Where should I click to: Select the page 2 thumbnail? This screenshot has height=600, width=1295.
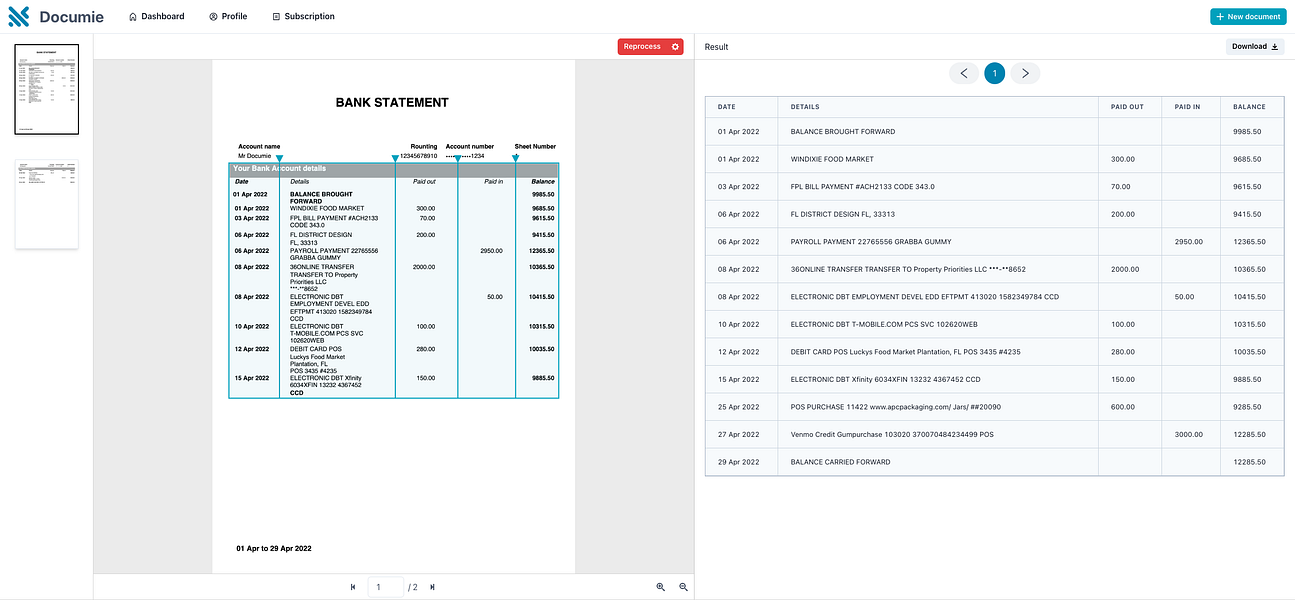46,204
